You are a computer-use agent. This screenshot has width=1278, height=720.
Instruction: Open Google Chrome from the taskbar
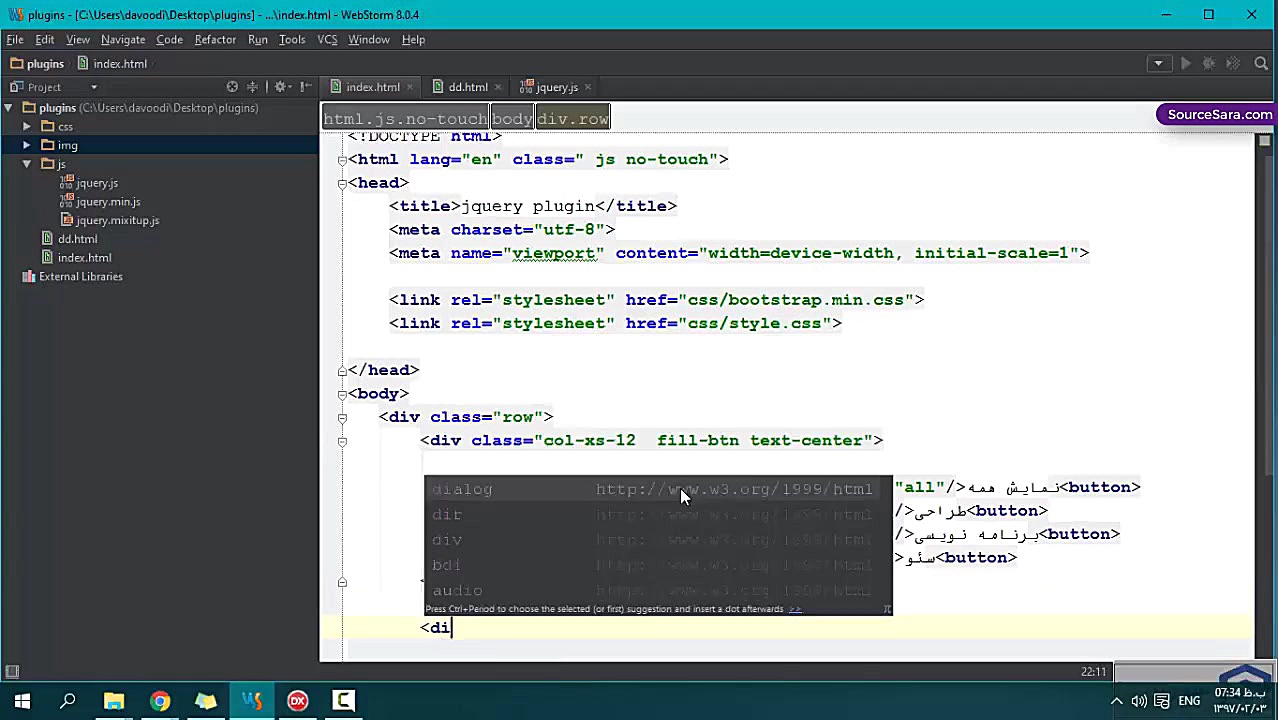160,700
